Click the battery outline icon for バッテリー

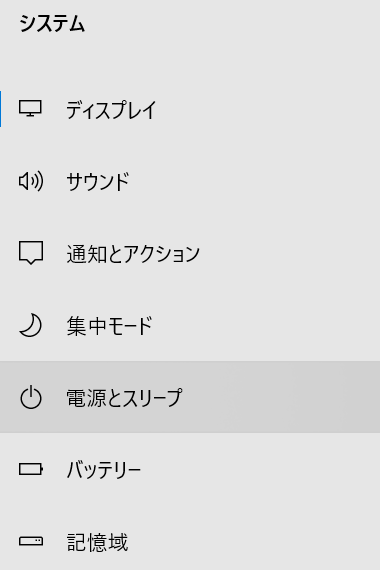click(x=31, y=469)
